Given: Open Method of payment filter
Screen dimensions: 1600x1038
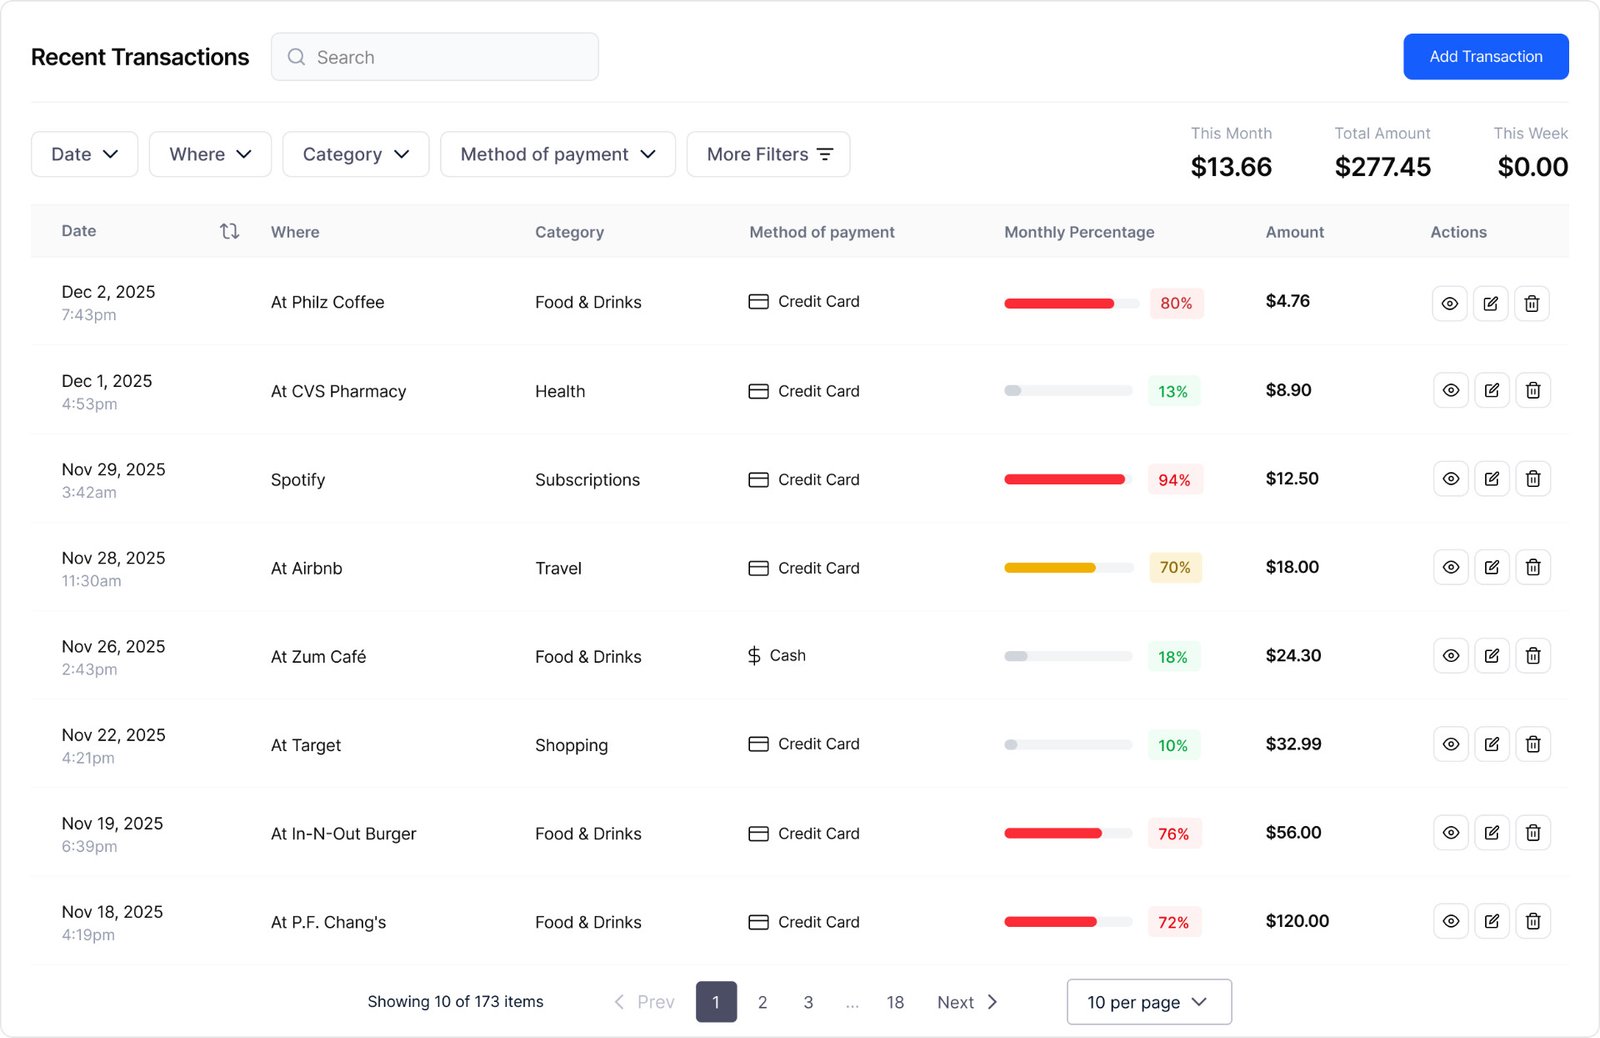Looking at the screenshot, I should [558, 154].
